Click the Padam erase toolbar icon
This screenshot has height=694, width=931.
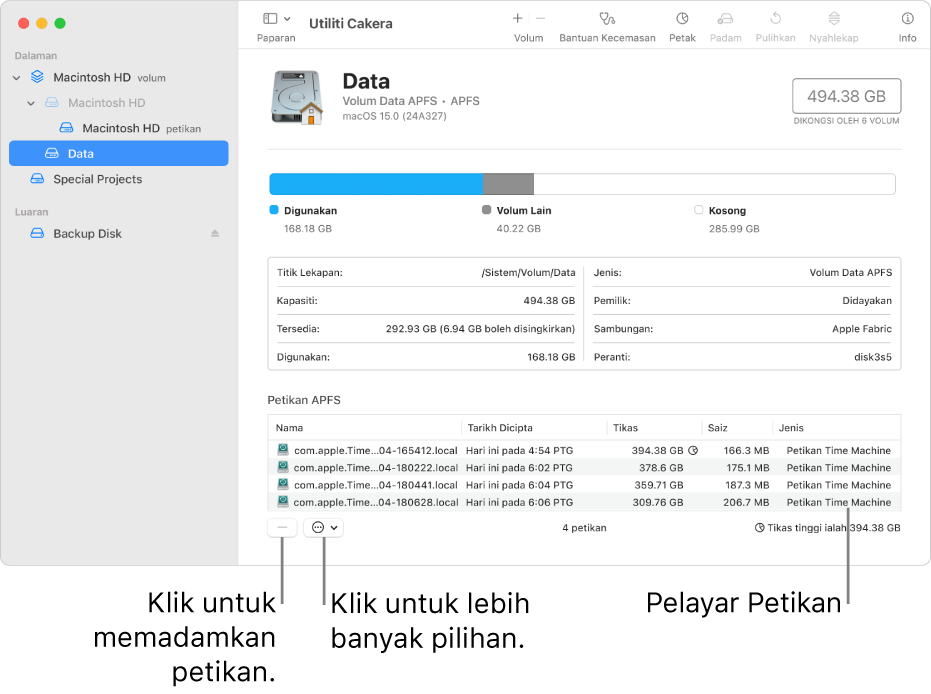click(725, 18)
